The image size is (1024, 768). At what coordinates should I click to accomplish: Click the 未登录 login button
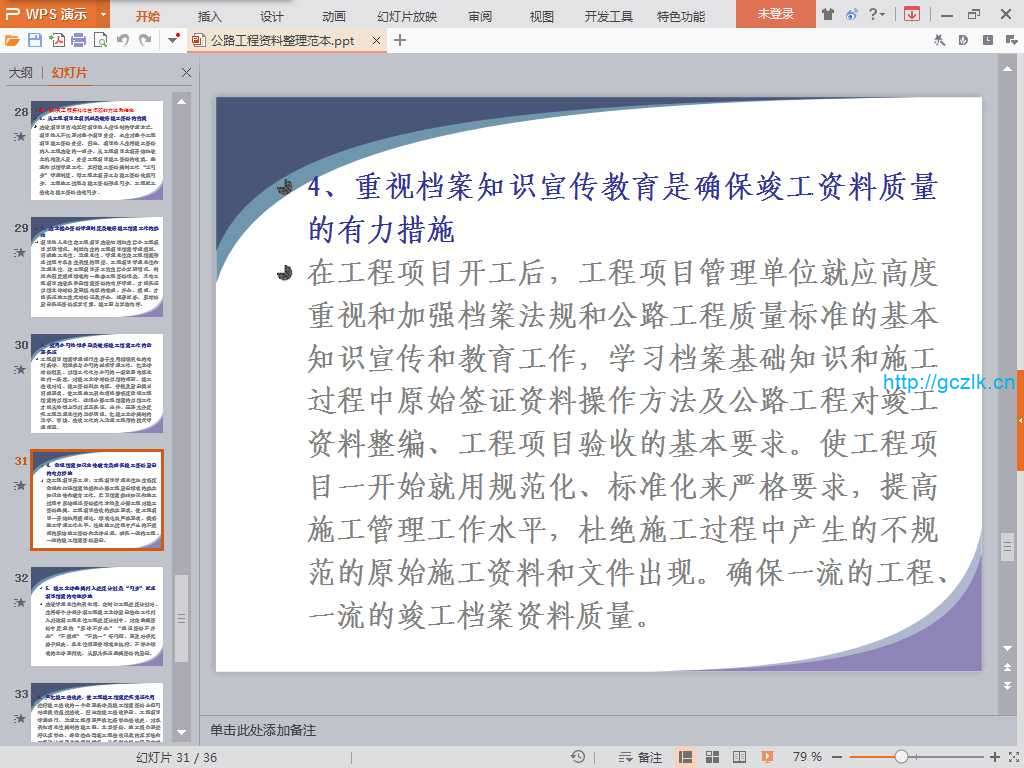[x=775, y=14]
